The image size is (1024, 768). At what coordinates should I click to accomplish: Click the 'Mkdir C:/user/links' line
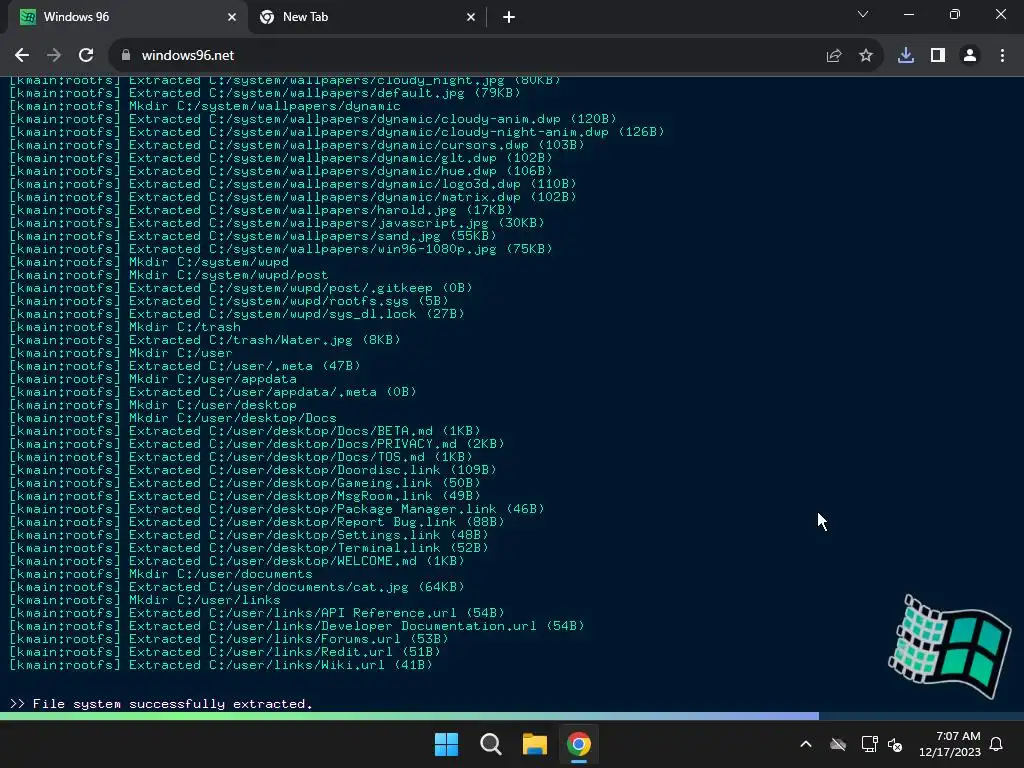145,600
